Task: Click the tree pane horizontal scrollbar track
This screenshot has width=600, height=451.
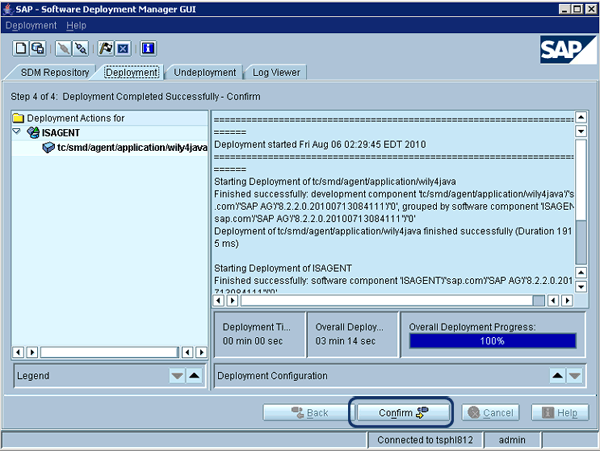Action: click(x=109, y=352)
